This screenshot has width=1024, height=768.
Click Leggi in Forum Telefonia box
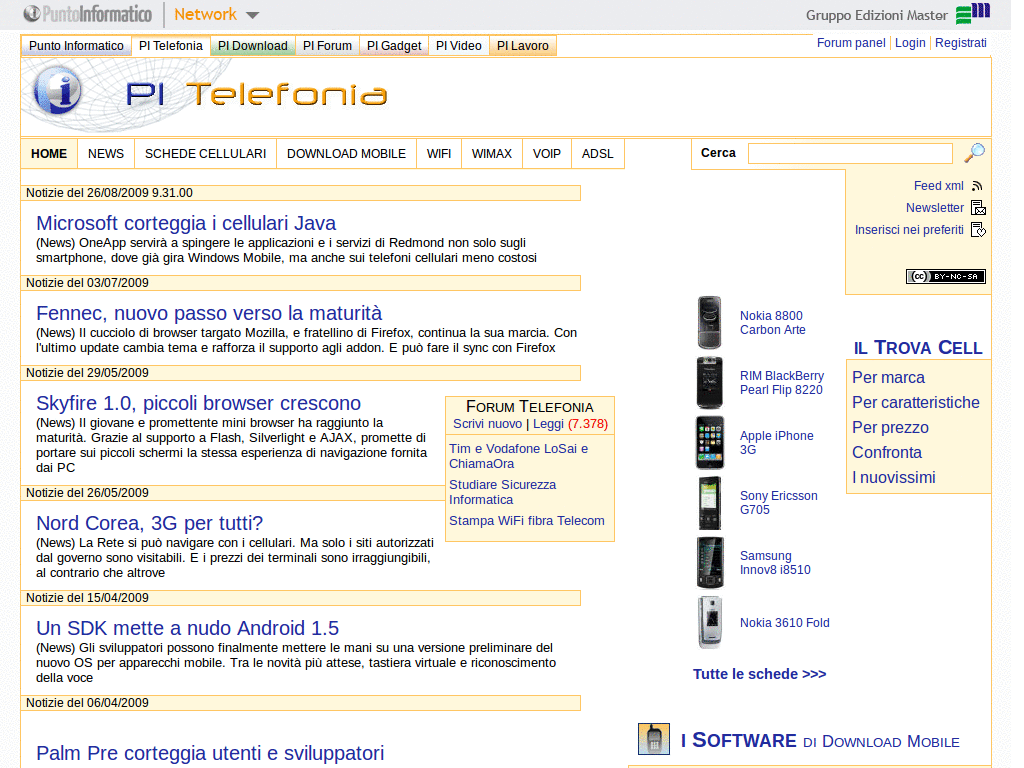[x=548, y=424]
